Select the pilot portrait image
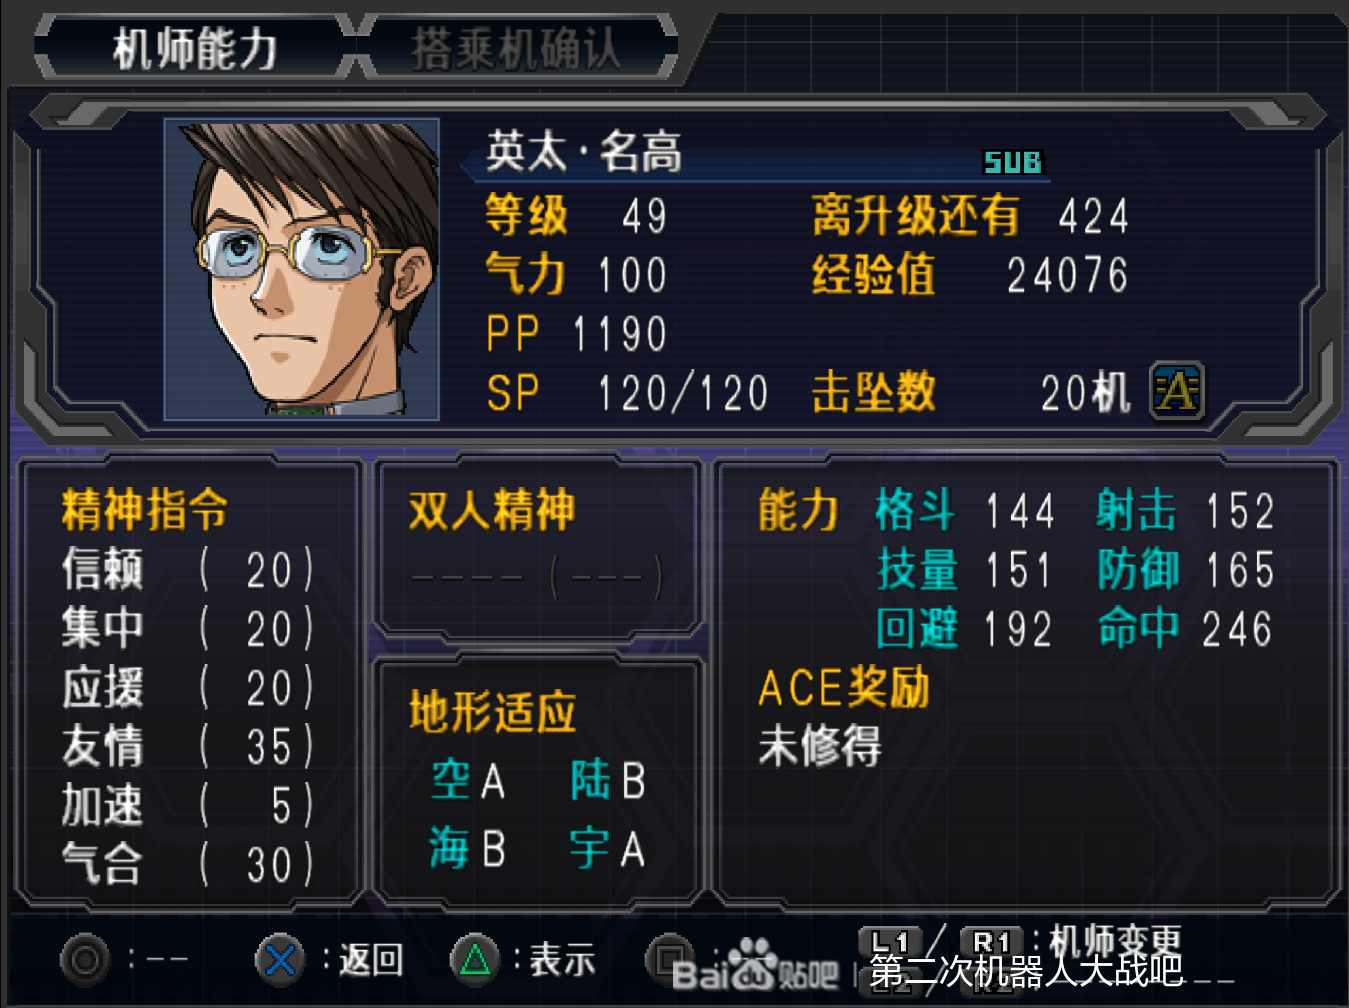Viewport: 1349px width, 1008px height. click(302, 269)
